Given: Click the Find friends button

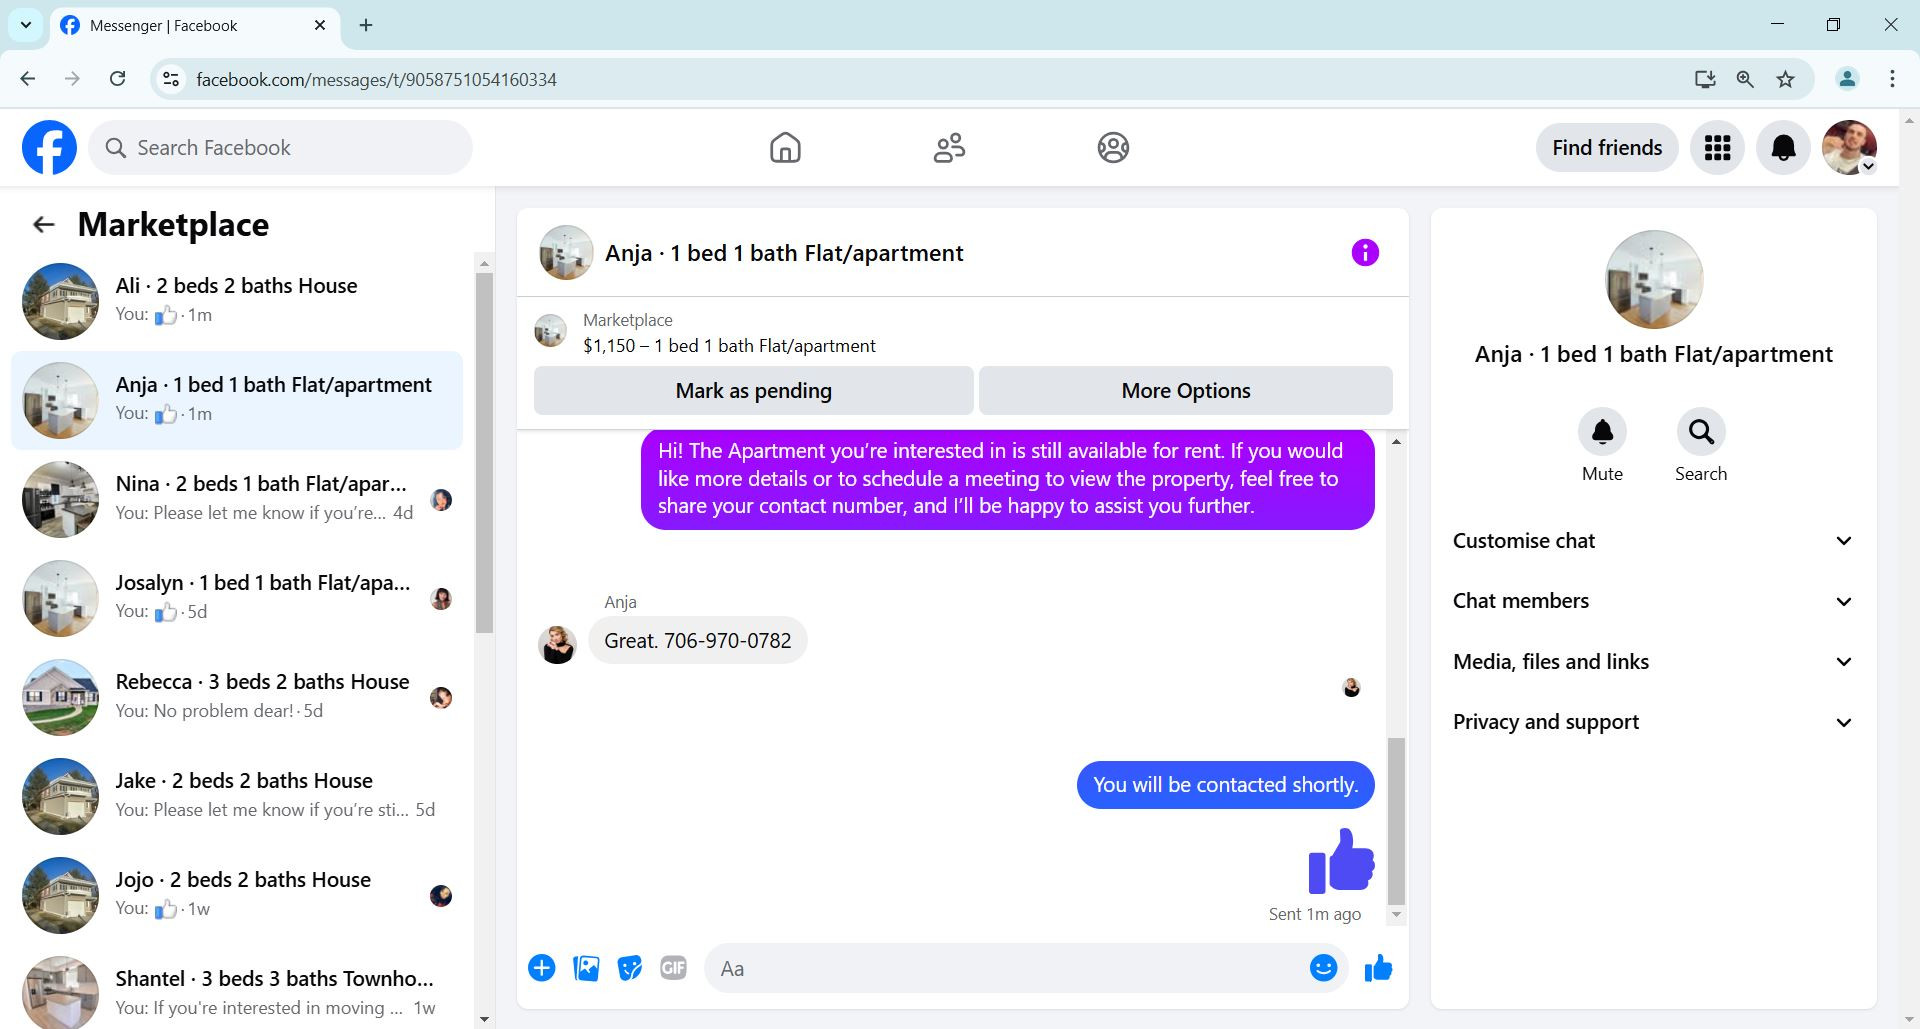Looking at the screenshot, I should point(1606,148).
